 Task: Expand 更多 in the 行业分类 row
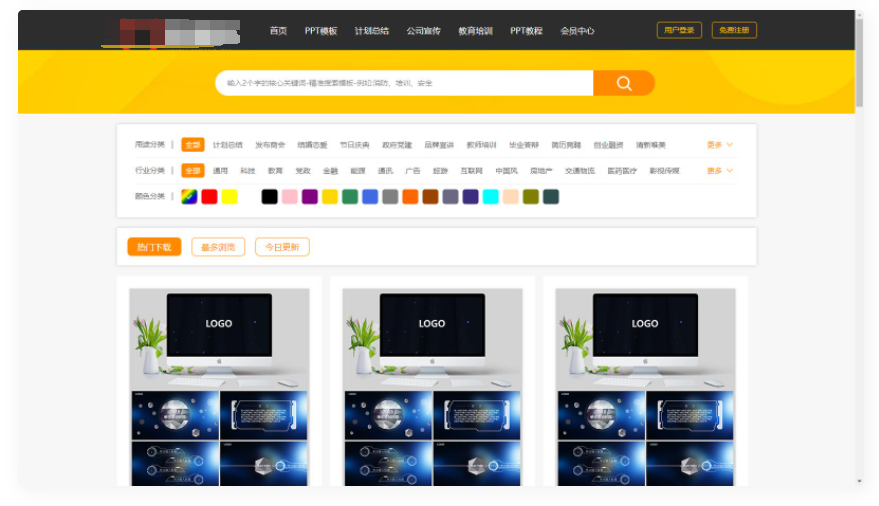click(x=719, y=171)
